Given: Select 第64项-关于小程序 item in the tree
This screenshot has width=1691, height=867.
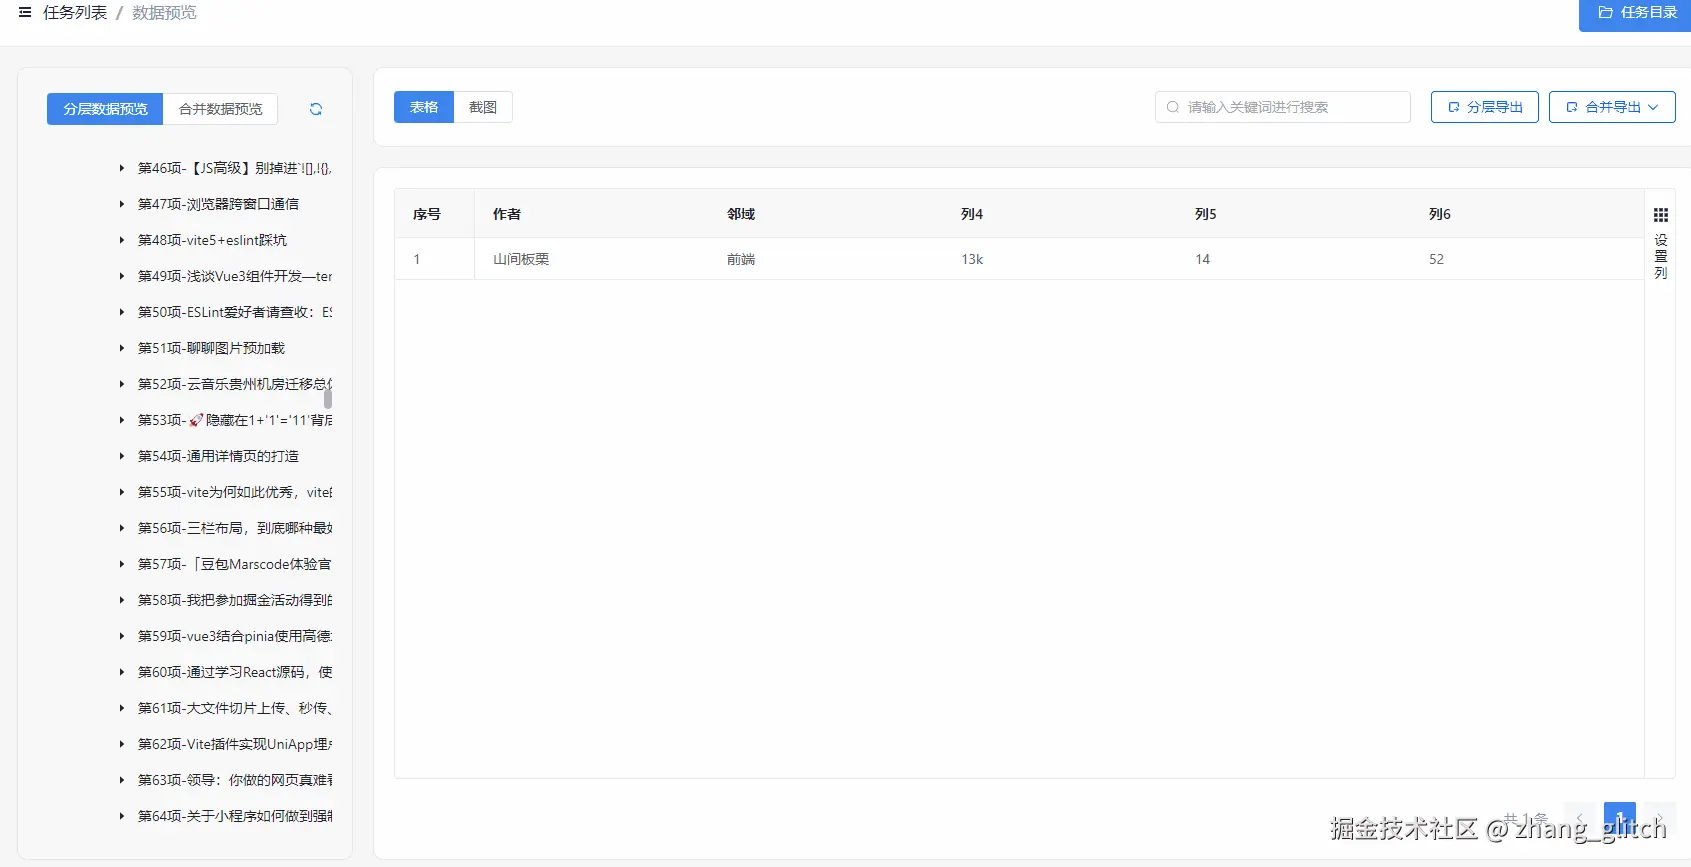Looking at the screenshot, I should (235, 816).
